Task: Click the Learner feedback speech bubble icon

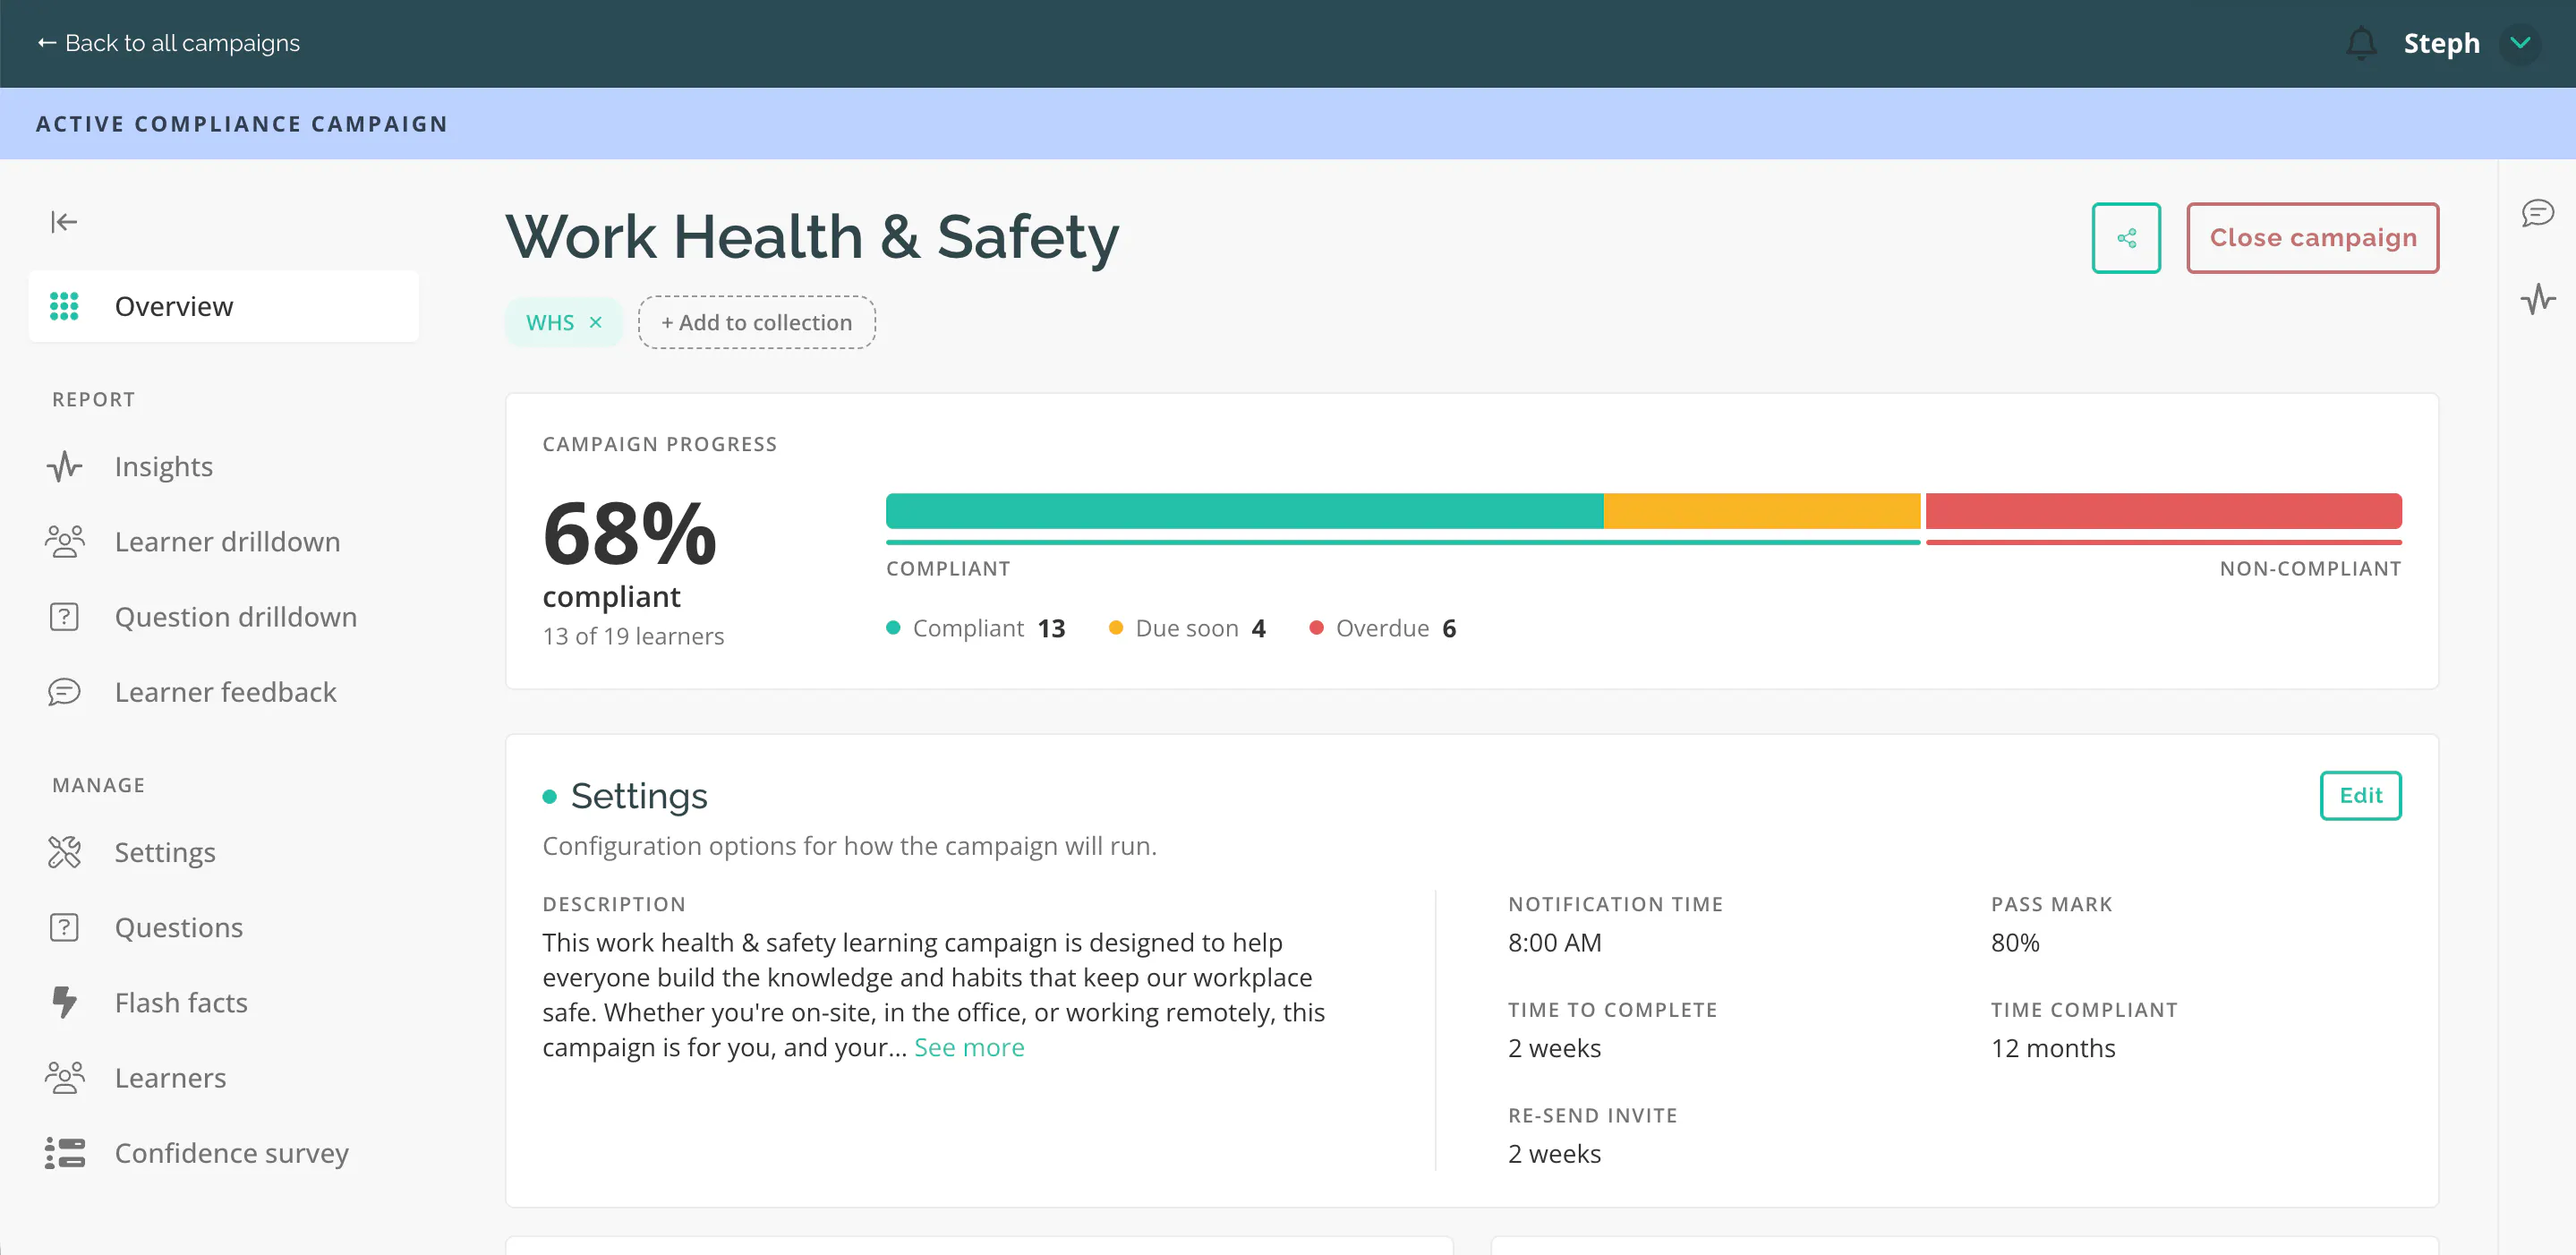Action: click(64, 692)
